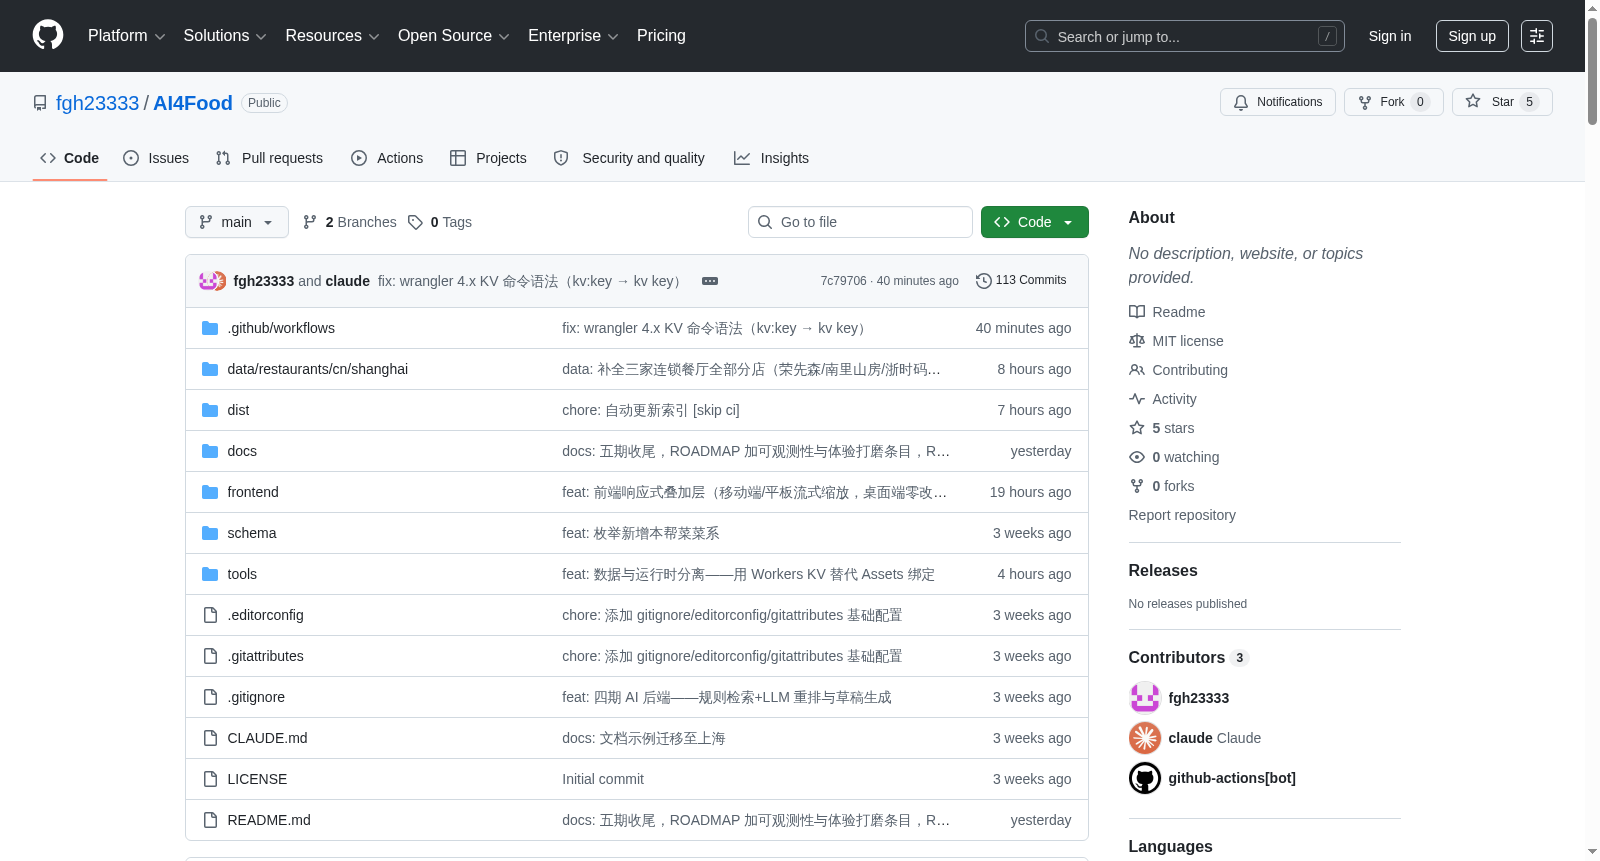1600x861 pixels.
Task: Open the main branch selector
Action: [237, 222]
